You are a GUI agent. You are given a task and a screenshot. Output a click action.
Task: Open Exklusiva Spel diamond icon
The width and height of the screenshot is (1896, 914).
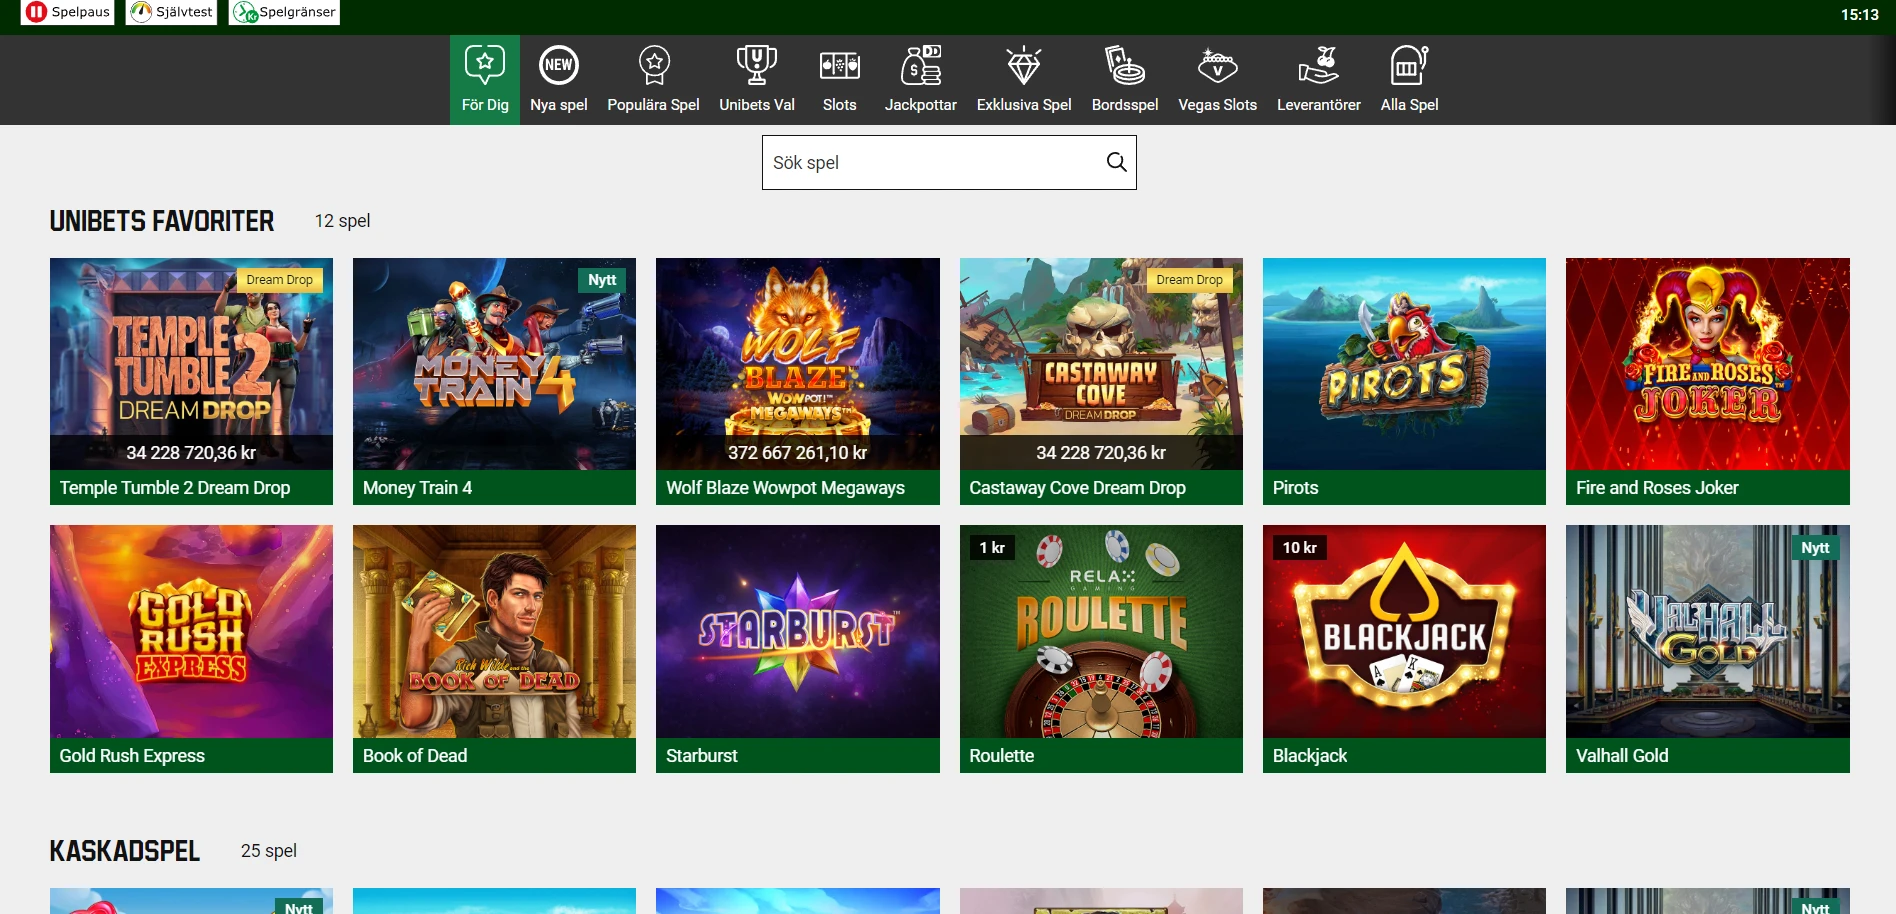click(x=1024, y=66)
